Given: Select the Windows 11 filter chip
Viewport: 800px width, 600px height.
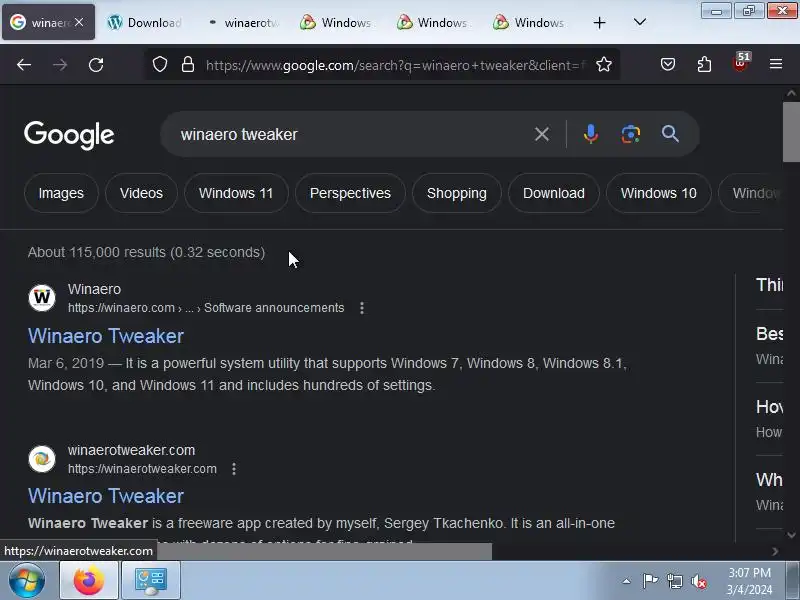Looking at the screenshot, I should coord(236,193).
